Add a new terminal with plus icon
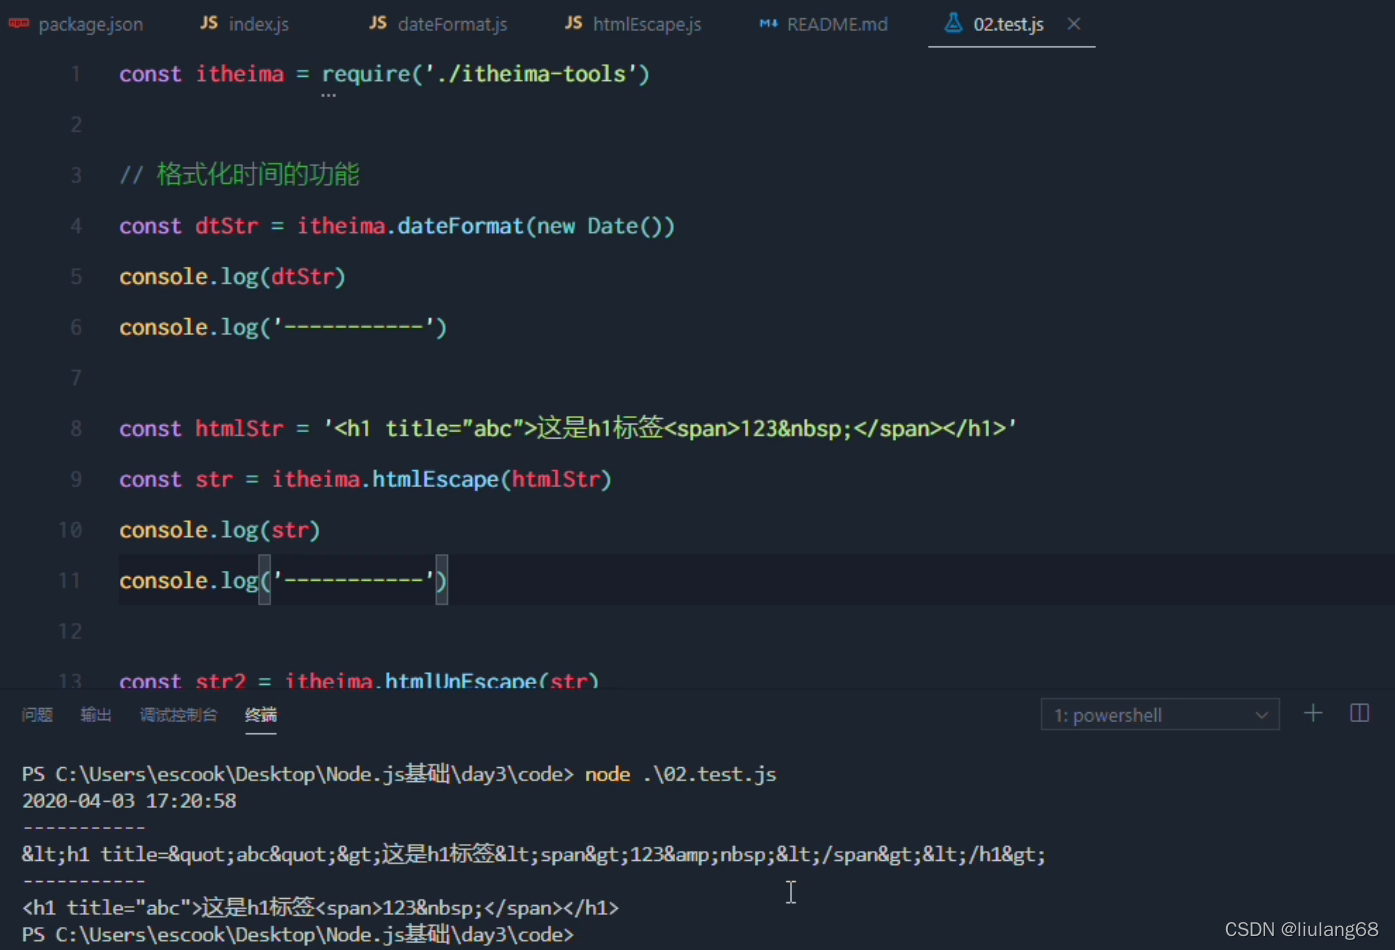This screenshot has width=1395, height=950. coord(1313,713)
